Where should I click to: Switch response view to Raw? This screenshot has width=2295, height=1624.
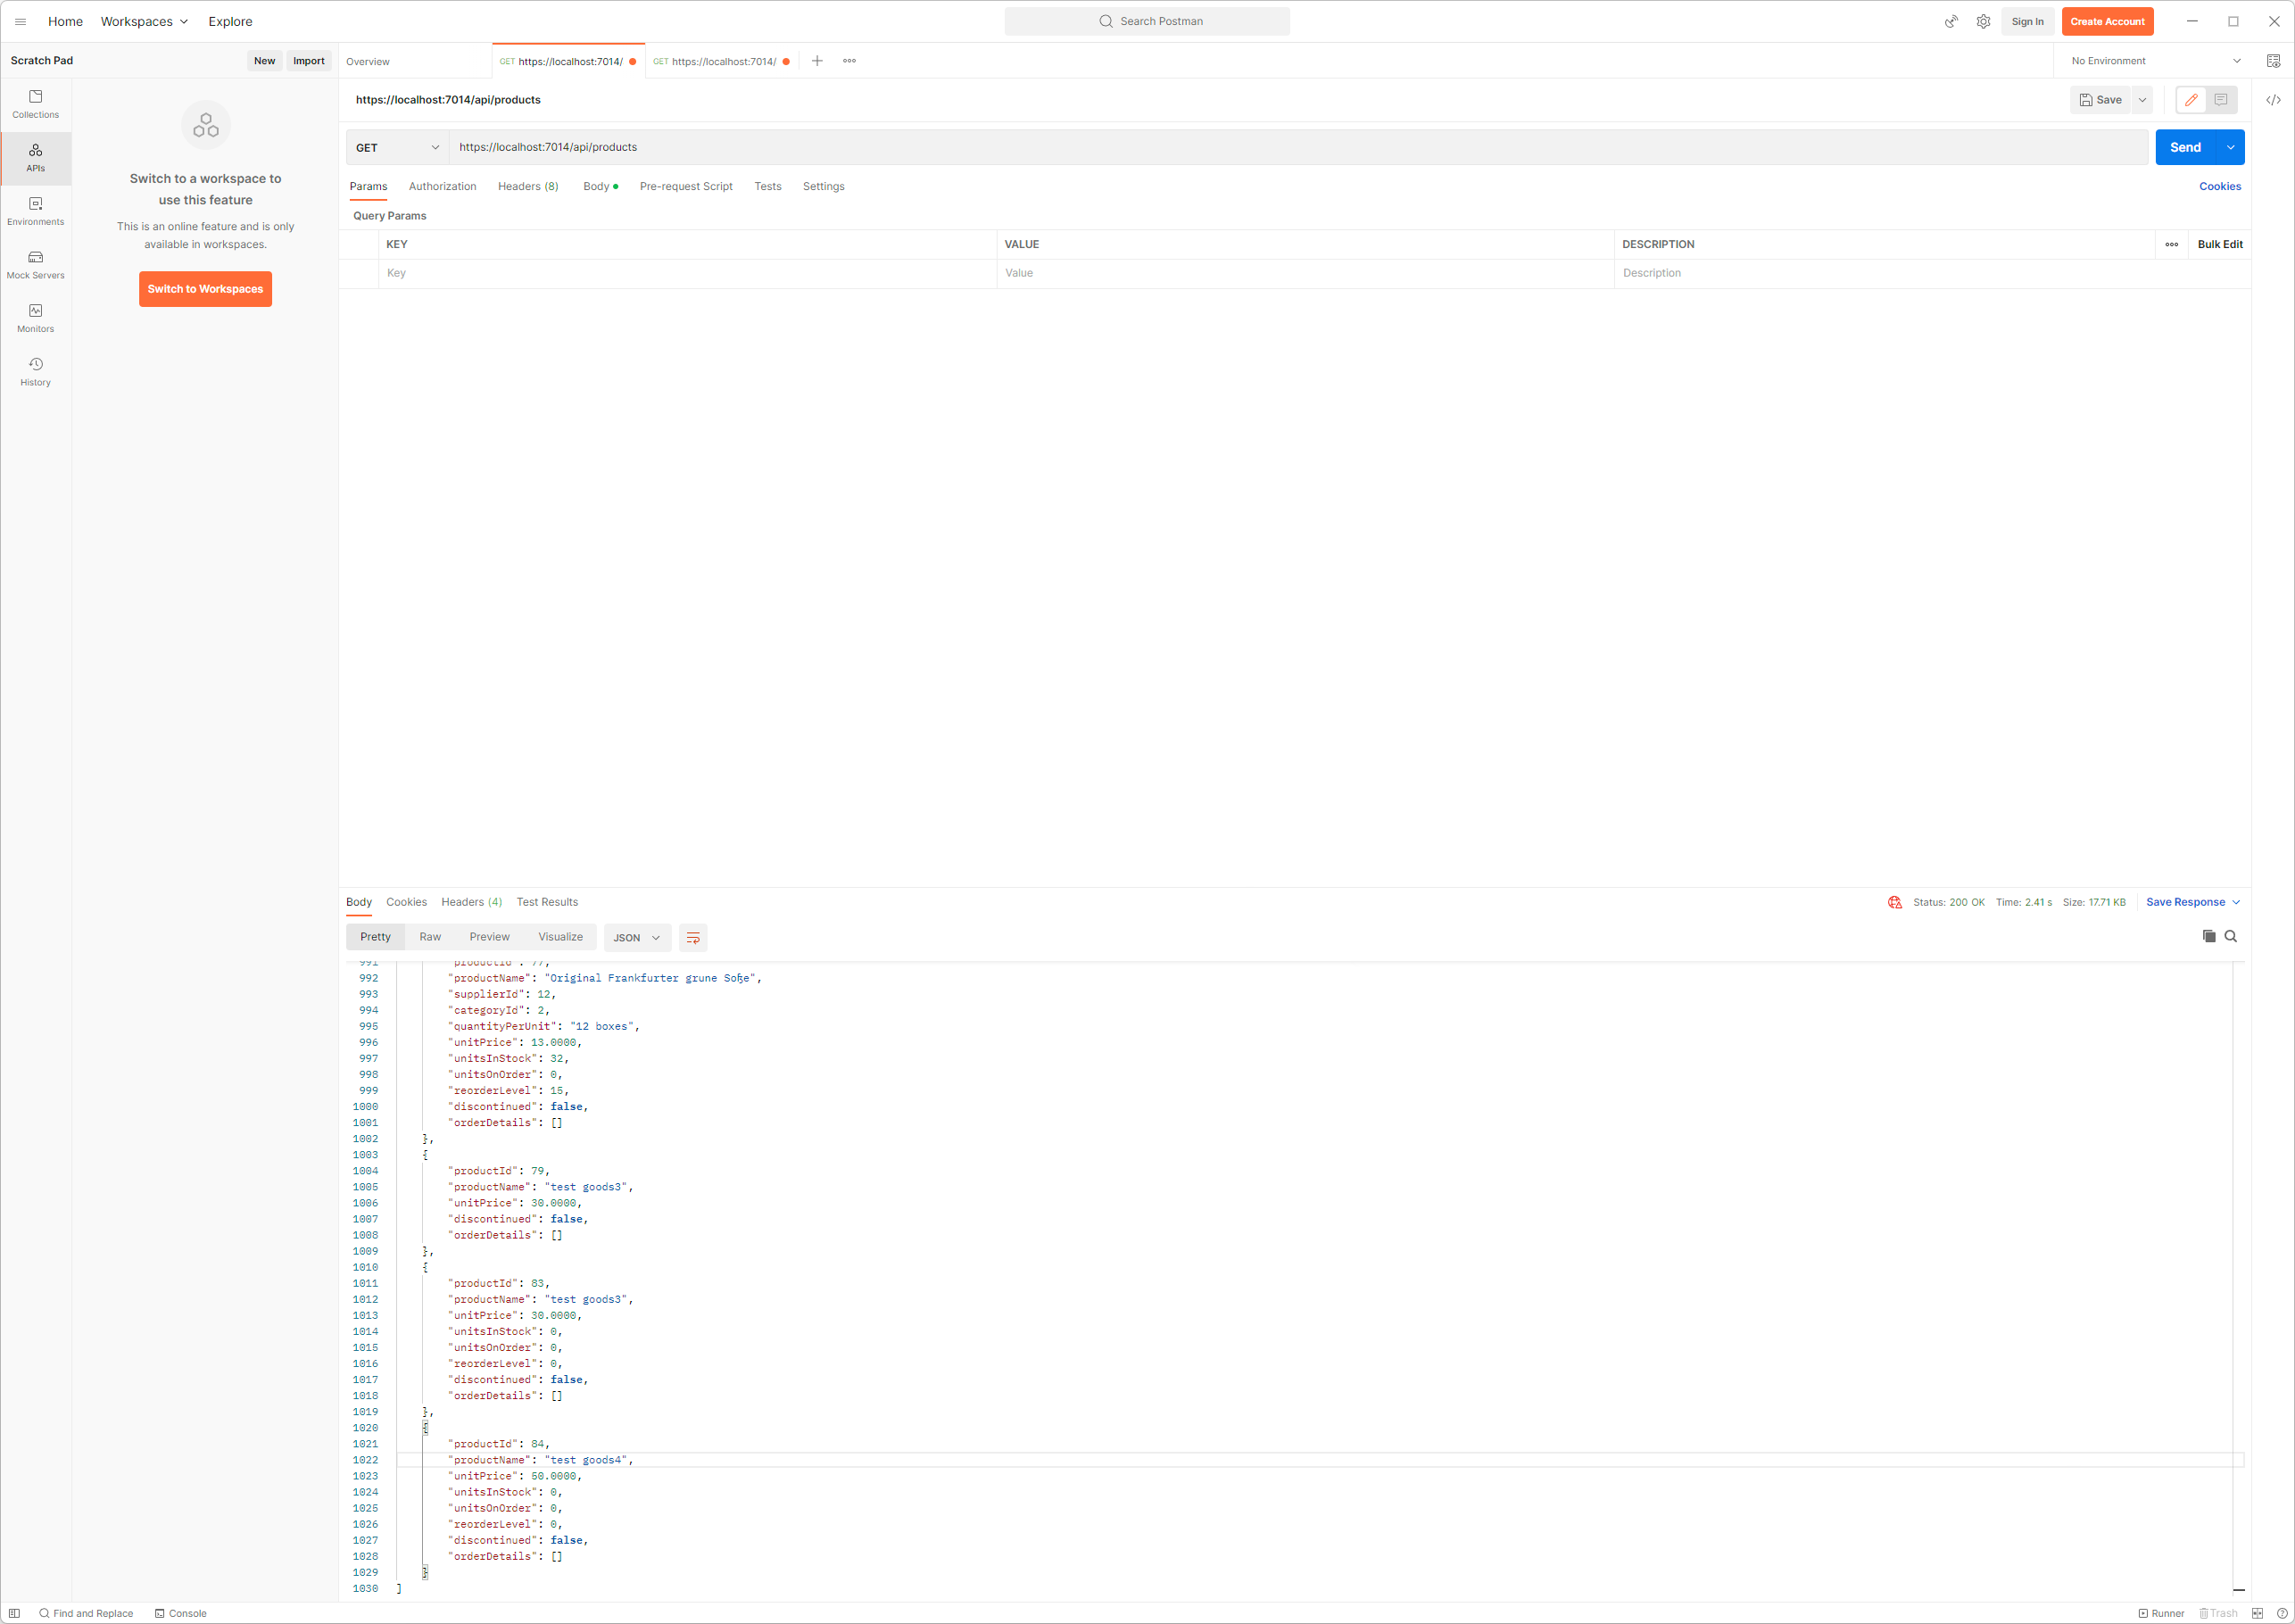click(430, 937)
